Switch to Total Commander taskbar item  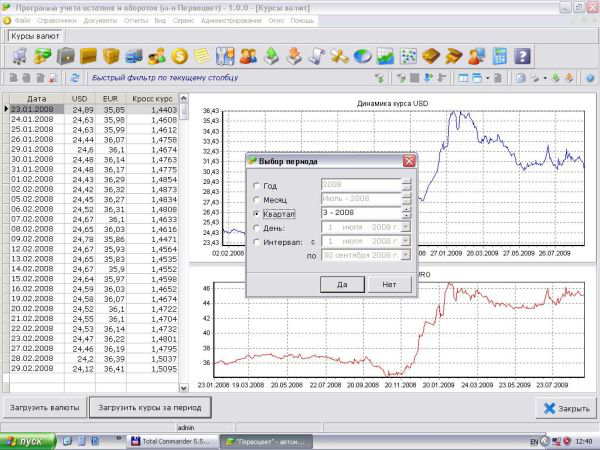pos(171,441)
